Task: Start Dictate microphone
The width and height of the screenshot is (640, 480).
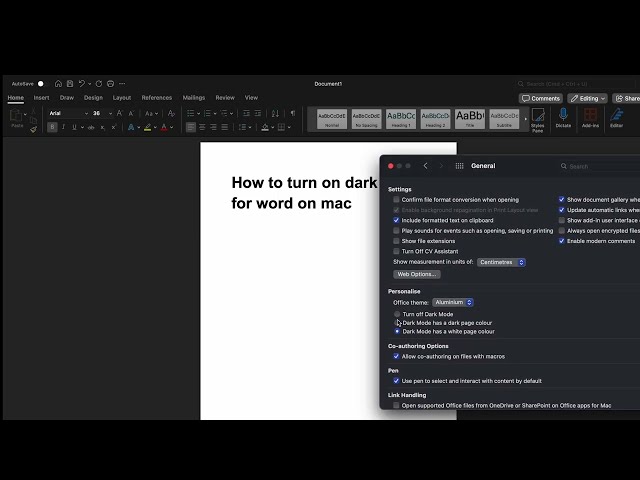Action: tap(563, 118)
